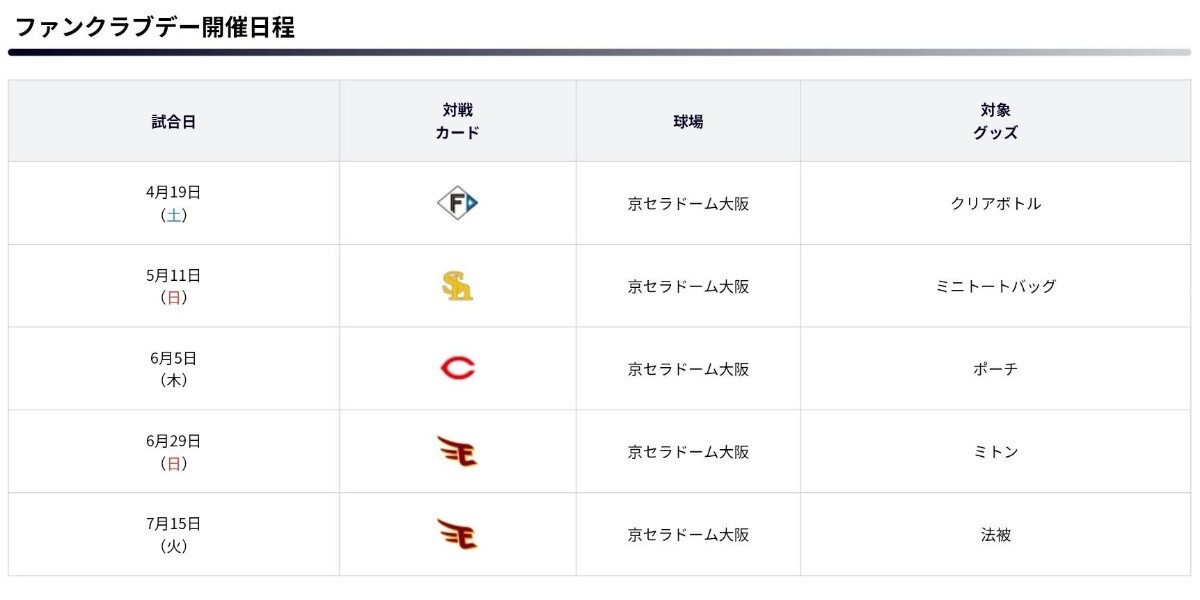The height and width of the screenshot is (600, 1200).
Task: Click the クリアボトル goods text
Action: click(x=996, y=204)
